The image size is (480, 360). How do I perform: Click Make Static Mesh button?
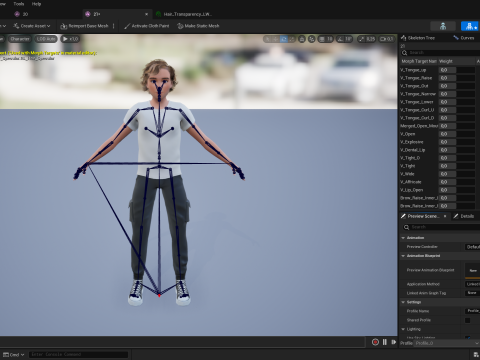click(198, 26)
